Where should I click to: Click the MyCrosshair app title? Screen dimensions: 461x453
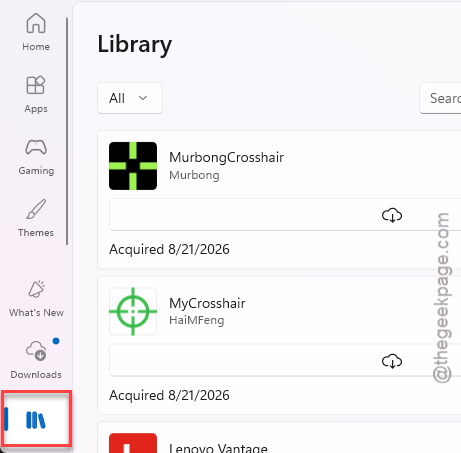(207, 303)
